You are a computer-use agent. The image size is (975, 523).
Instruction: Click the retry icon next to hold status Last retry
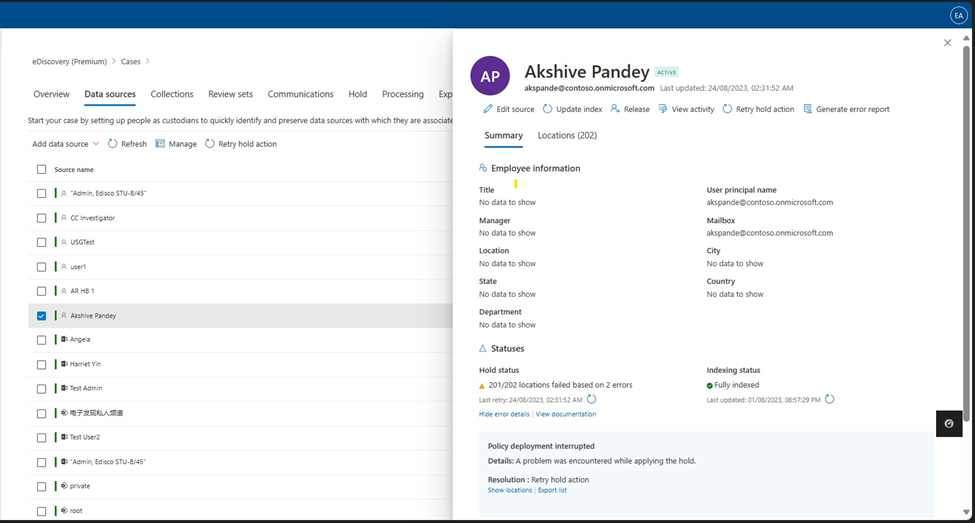pos(591,399)
